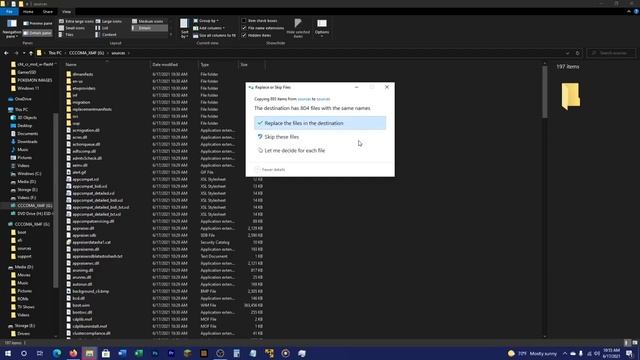640x360 pixels.
Task: Switch to Tiles layout
Action: [x=67, y=35]
